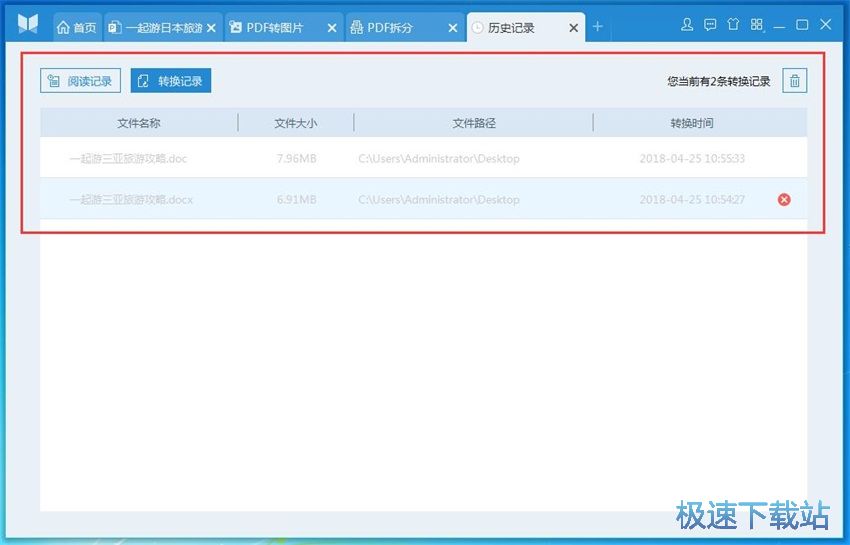Maximize the application window
Screen dimensions: 850x545
click(x=802, y=24)
